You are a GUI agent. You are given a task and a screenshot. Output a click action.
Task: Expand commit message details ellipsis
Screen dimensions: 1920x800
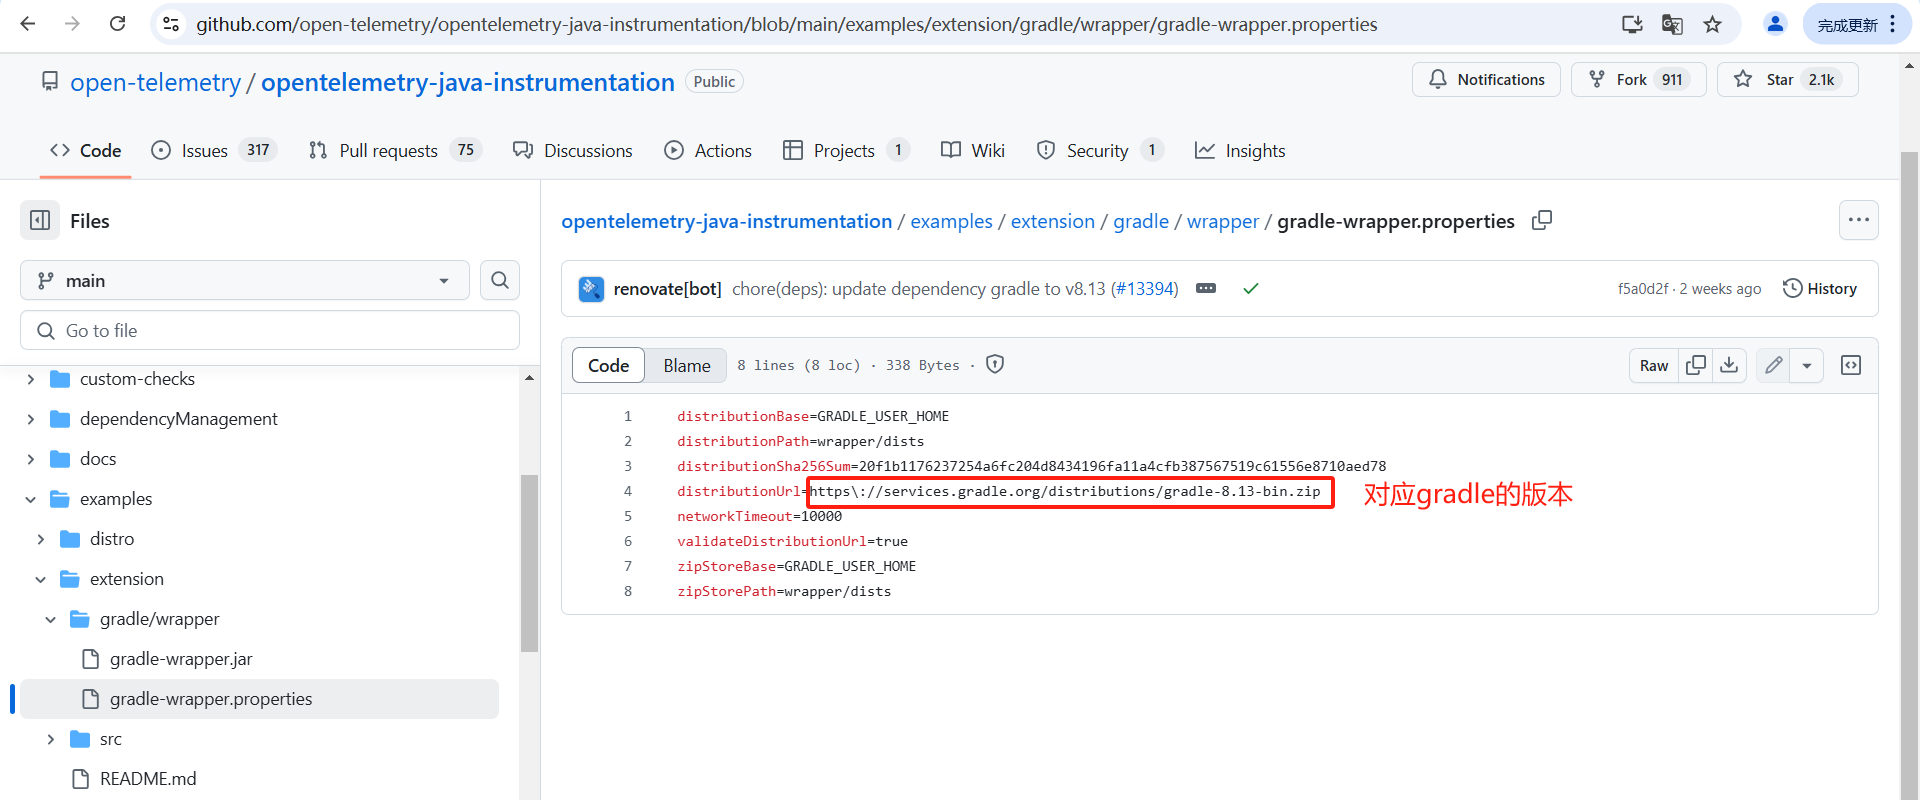point(1206,289)
